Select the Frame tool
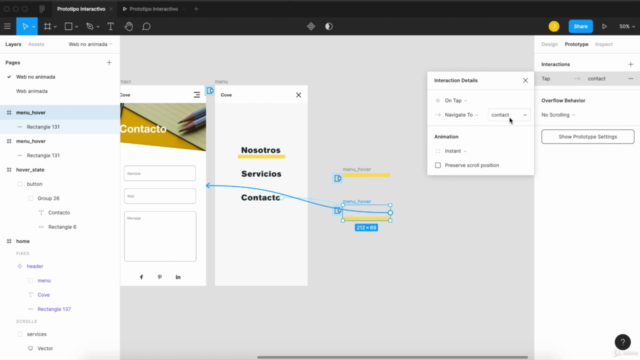Viewport: 640px width, 360px height. (x=47, y=27)
